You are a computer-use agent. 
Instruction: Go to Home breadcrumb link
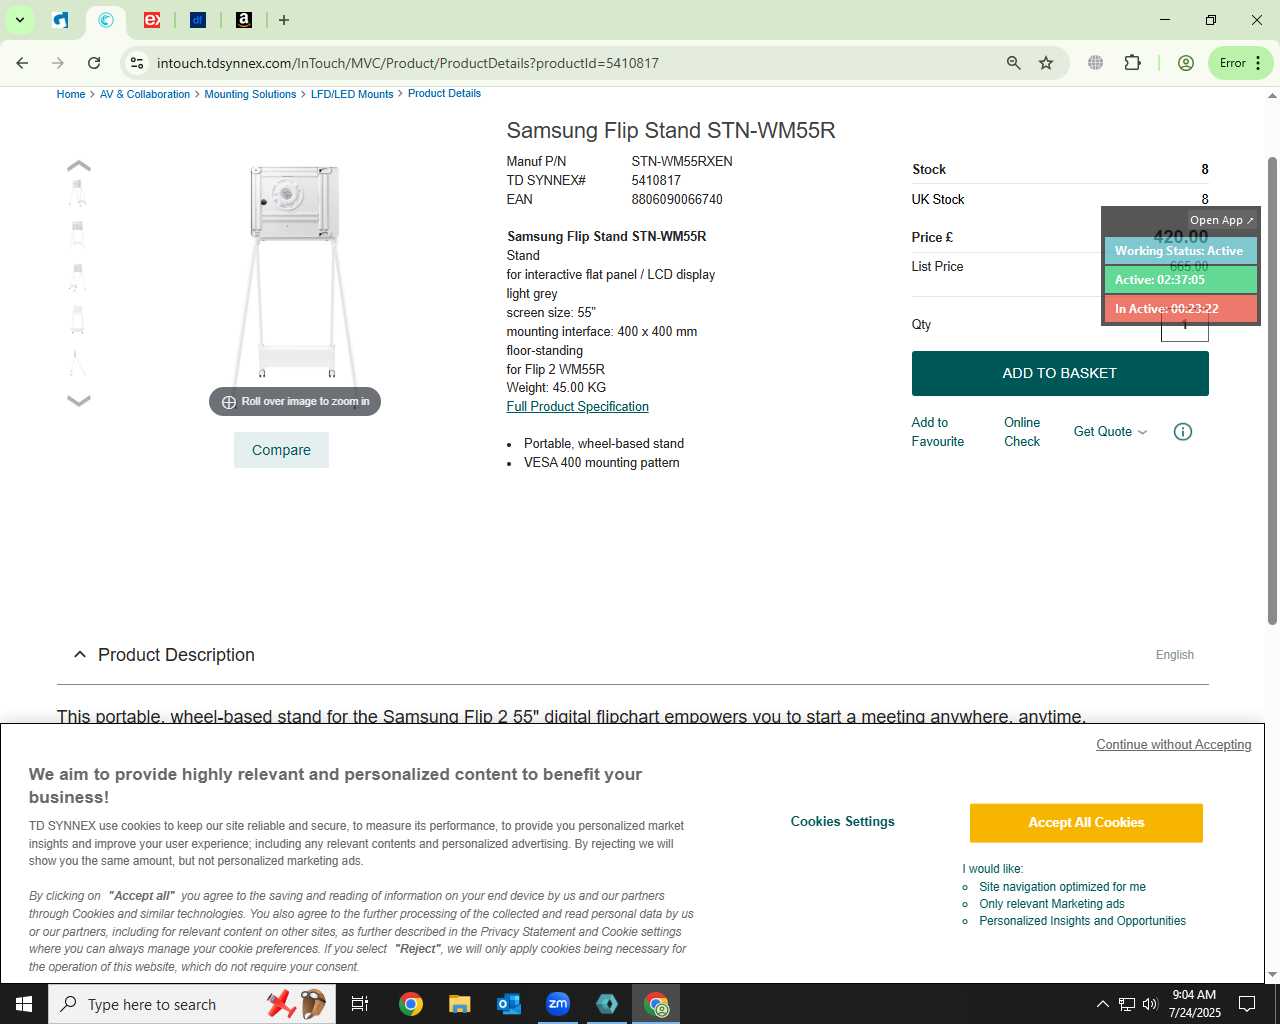coord(71,94)
